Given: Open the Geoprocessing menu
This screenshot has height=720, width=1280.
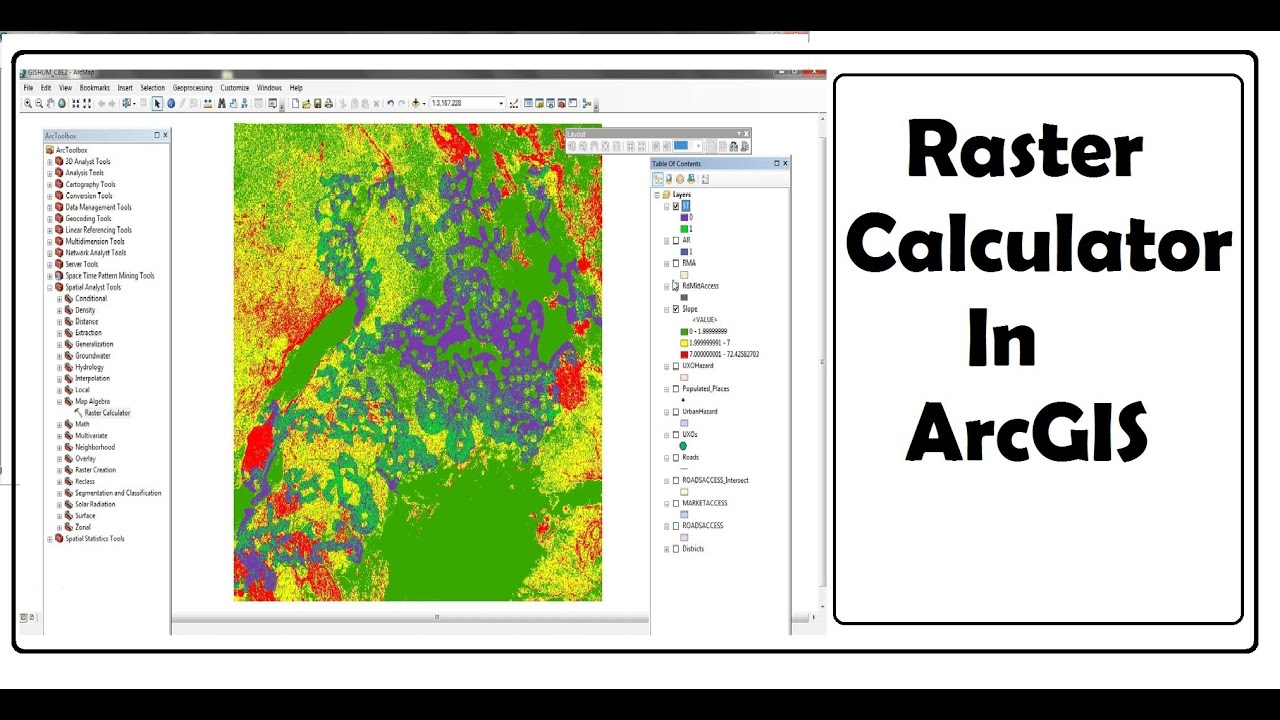Looking at the screenshot, I should pyautogui.click(x=193, y=88).
